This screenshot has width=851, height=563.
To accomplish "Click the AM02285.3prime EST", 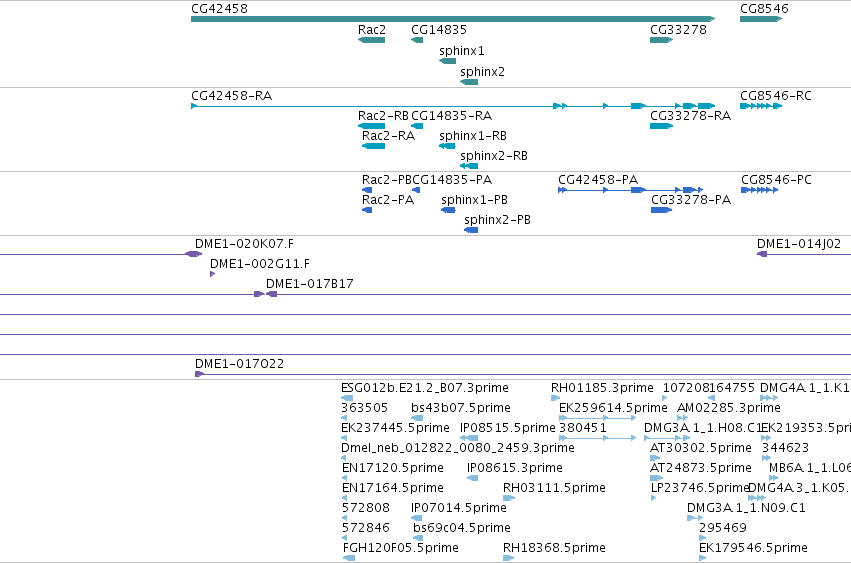I will tap(683, 418).
